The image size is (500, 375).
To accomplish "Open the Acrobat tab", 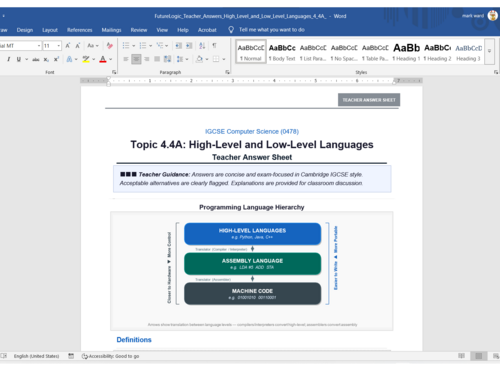I will pos(207,30).
